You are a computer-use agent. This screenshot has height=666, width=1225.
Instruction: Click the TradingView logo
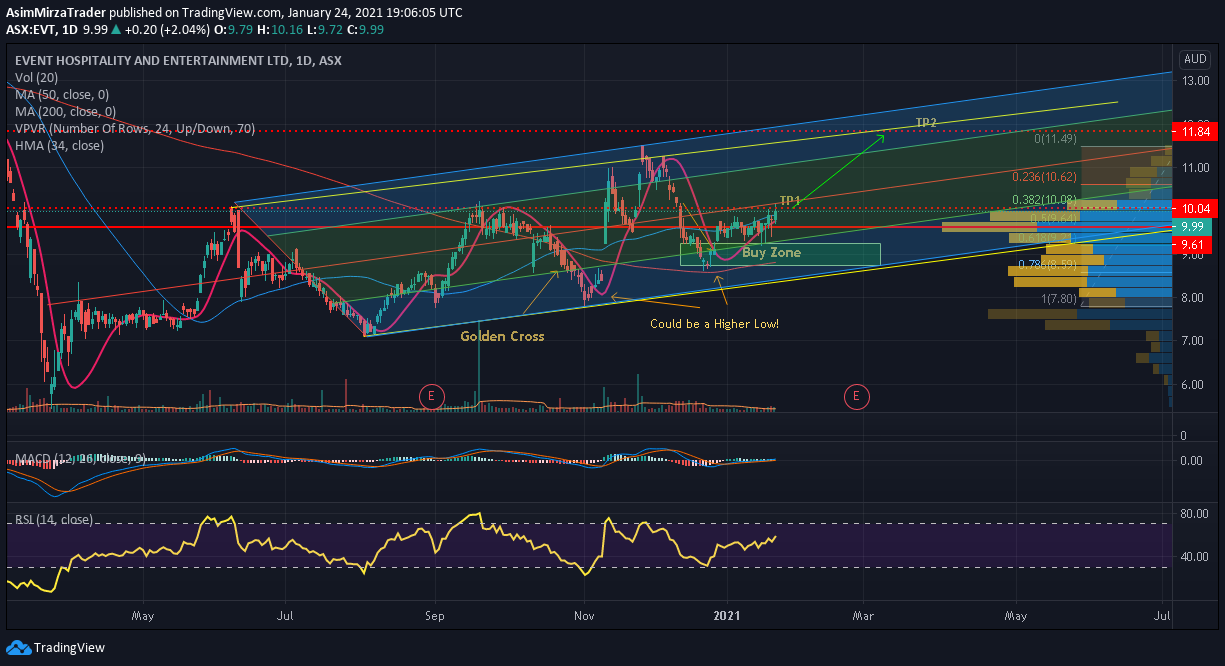point(55,647)
